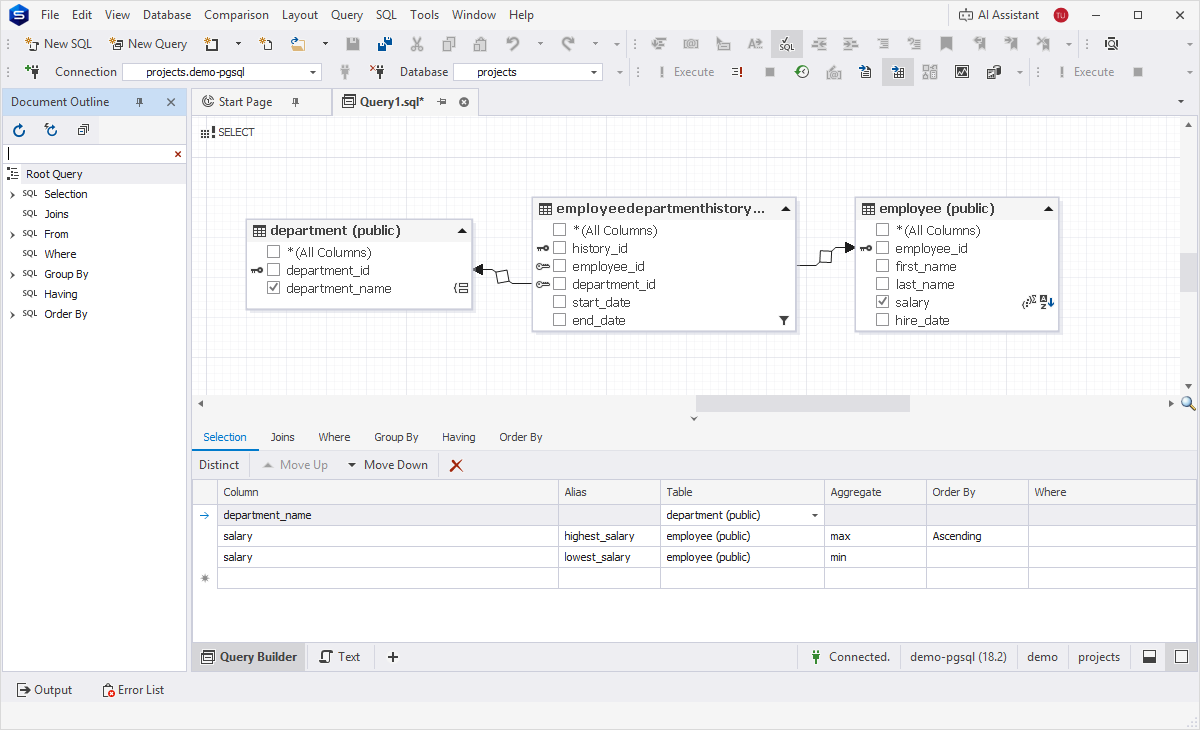Click the collapse all icon in Document Outline
The image size is (1200, 730).
point(83,130)
